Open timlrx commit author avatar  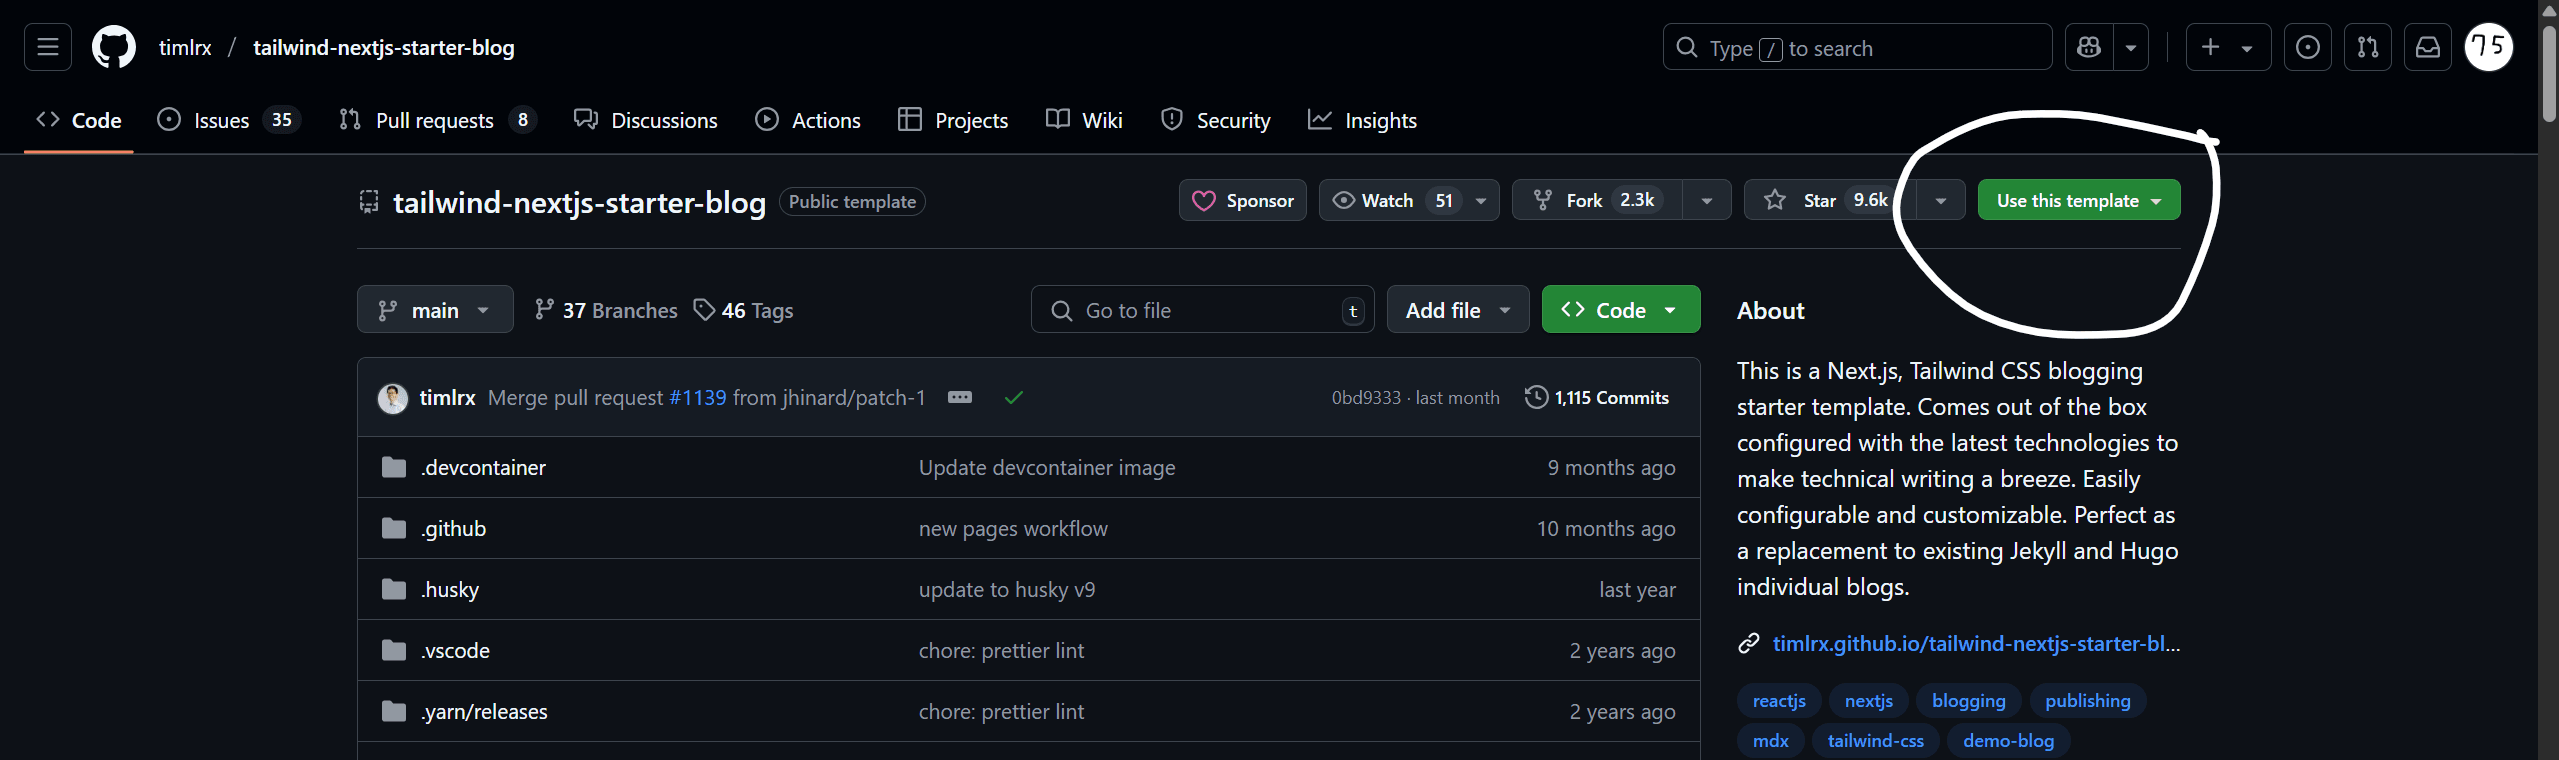tap(392, 397)
